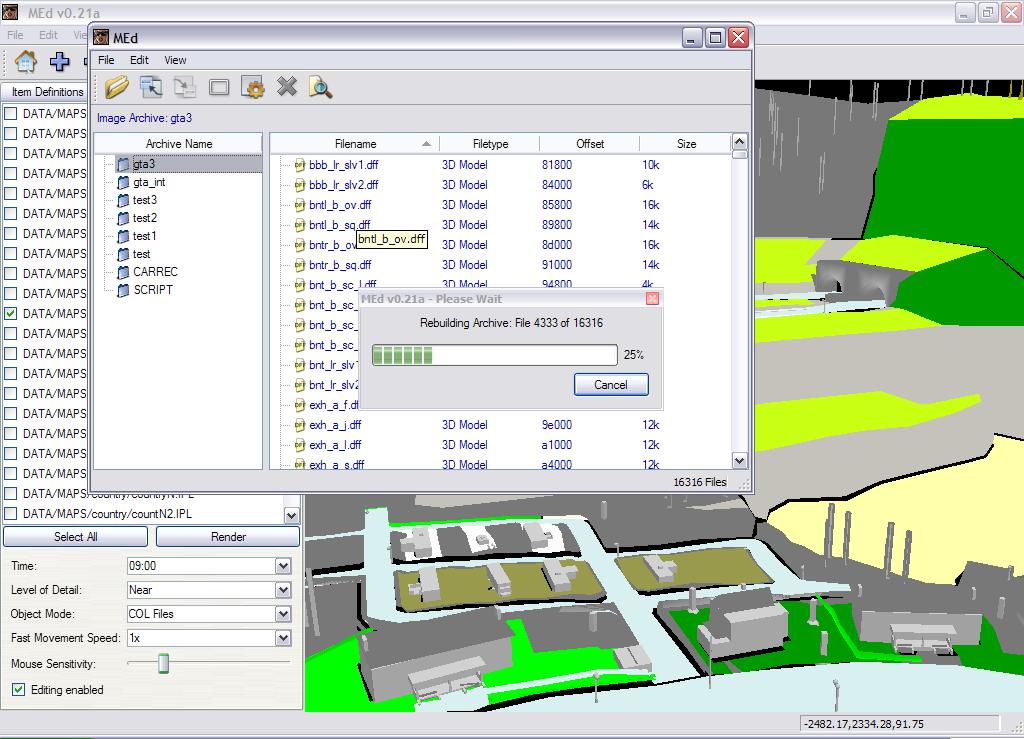Viewport: 1024px width, 739px height.
Task: Open the Edit menu in archive window
Action: [x=139, y=60]
